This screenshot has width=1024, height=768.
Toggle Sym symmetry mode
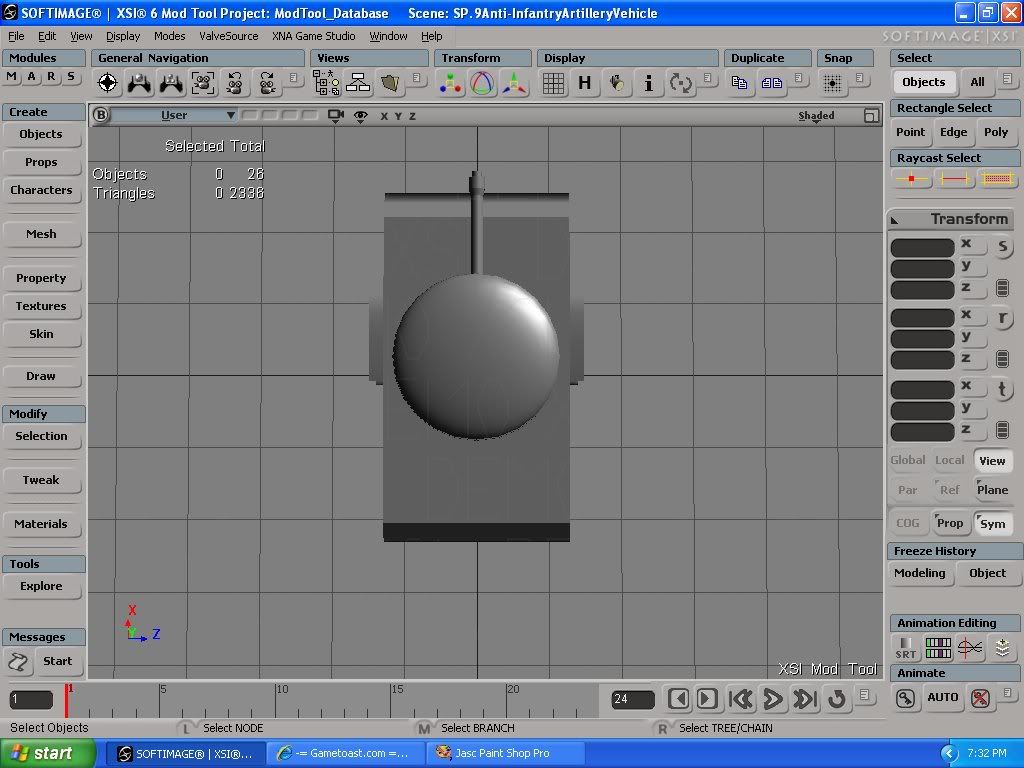(992, 523)
